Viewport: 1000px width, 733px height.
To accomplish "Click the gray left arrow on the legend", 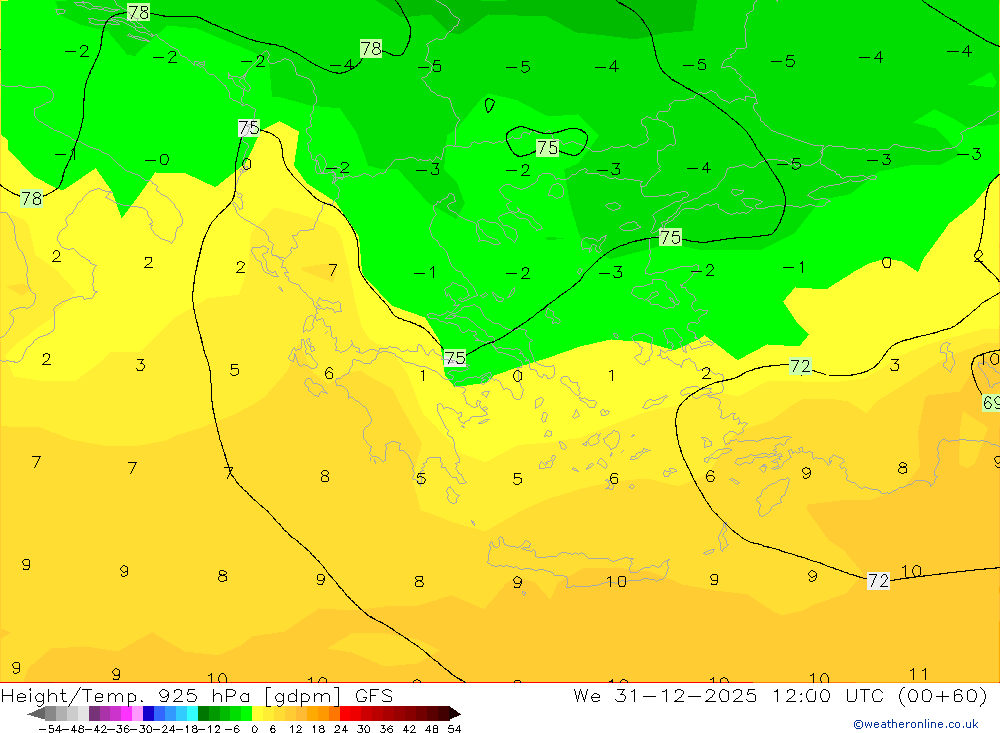I will tap(36, 714).
